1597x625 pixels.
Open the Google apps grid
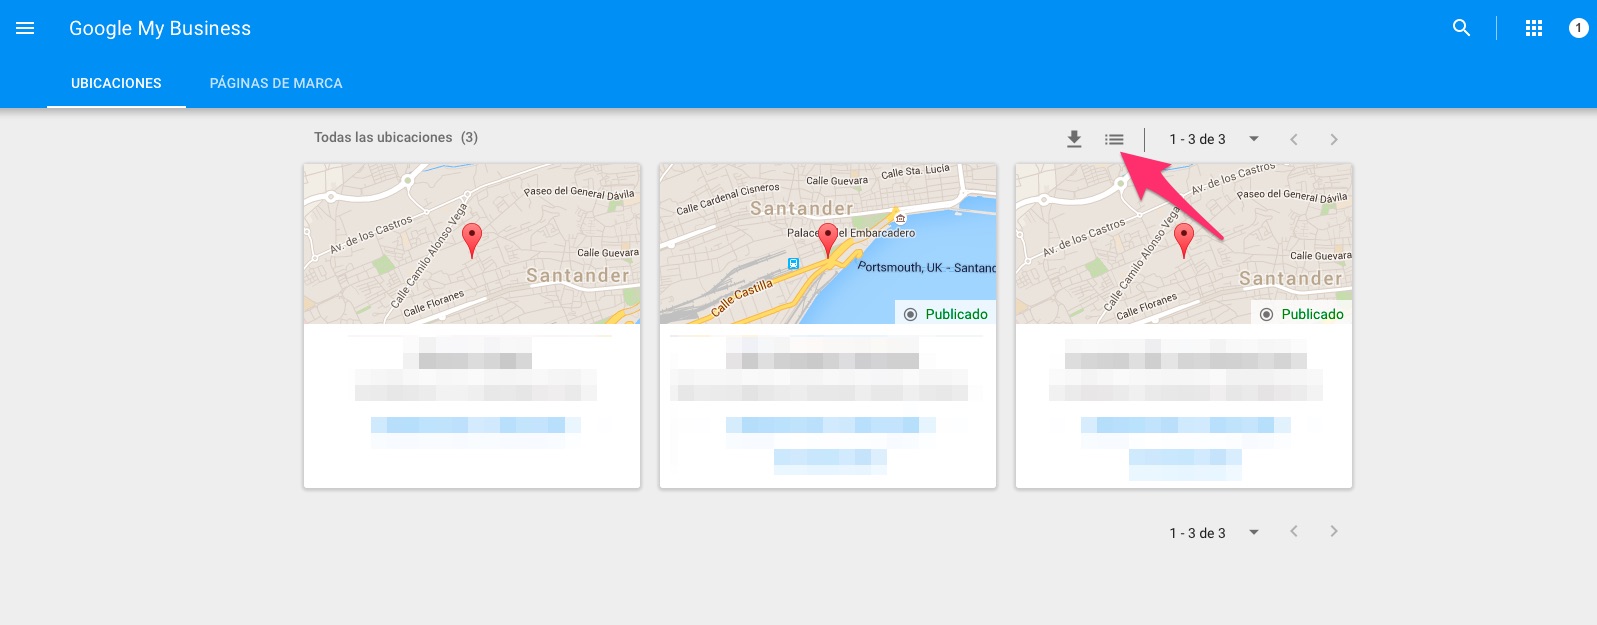[1534, 28]
